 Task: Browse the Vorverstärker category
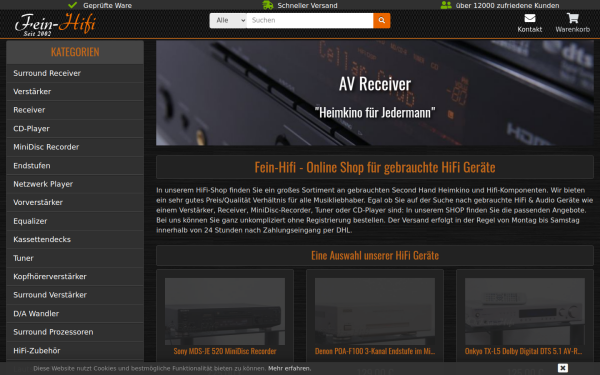(75, 202)
